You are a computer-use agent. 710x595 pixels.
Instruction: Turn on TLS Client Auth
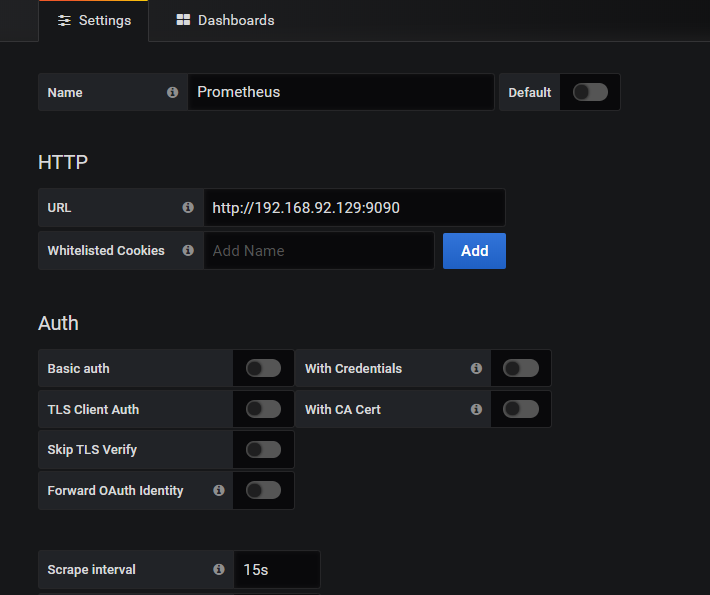[264, 409]
